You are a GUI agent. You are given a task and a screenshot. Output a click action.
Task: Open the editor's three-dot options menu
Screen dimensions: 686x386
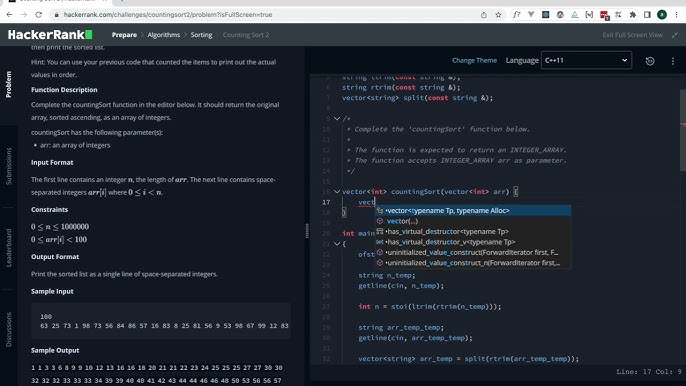coord(672,61)
